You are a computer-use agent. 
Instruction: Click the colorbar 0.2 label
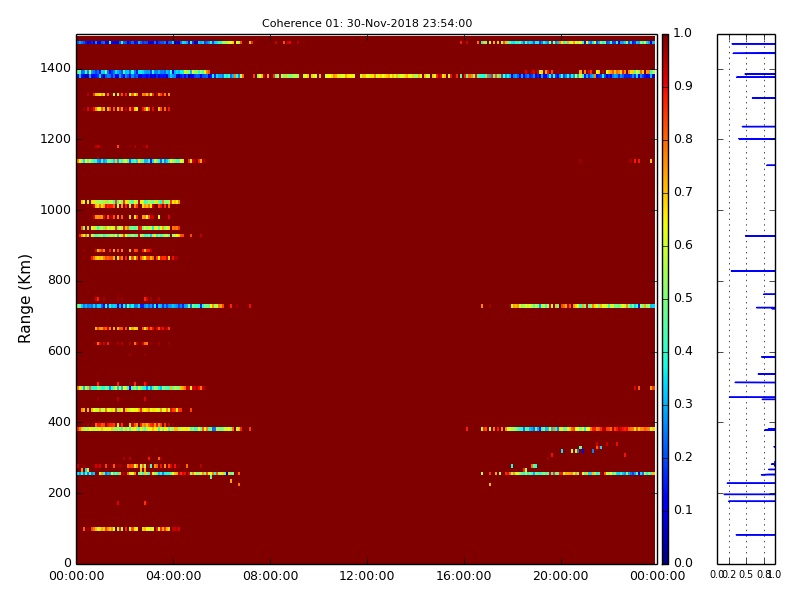683,457
